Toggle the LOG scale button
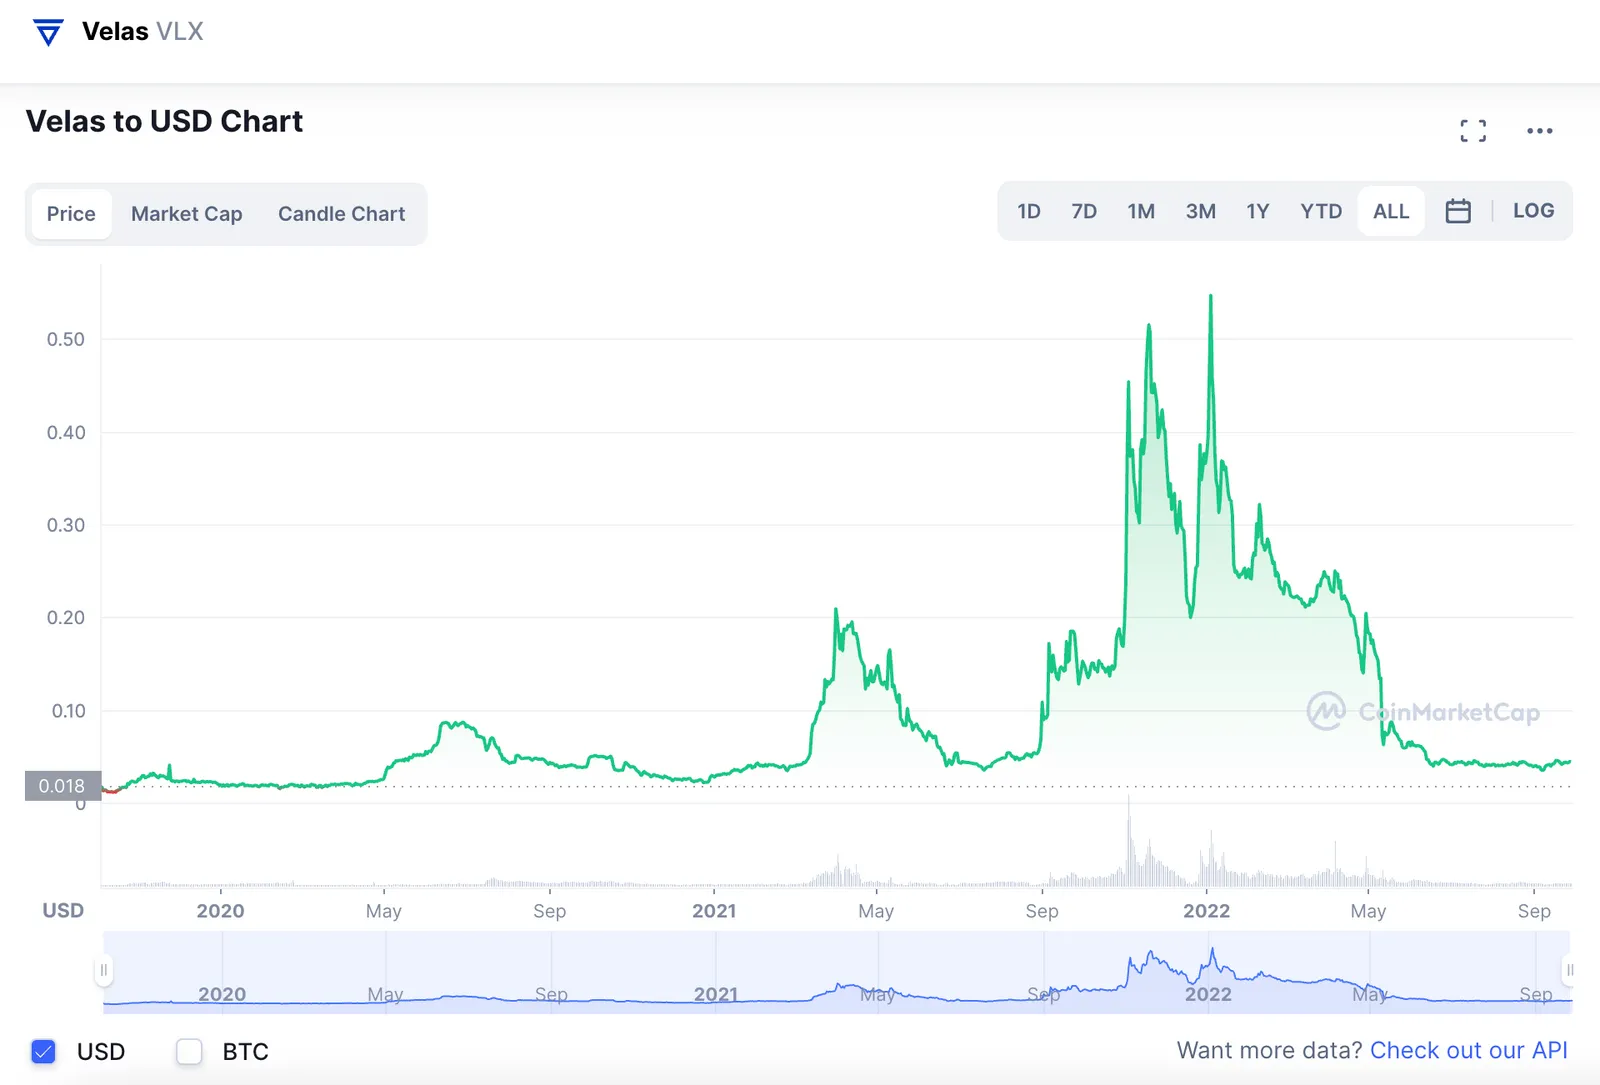This screenshot has width=1600, height=1085. click(1533, 211)
